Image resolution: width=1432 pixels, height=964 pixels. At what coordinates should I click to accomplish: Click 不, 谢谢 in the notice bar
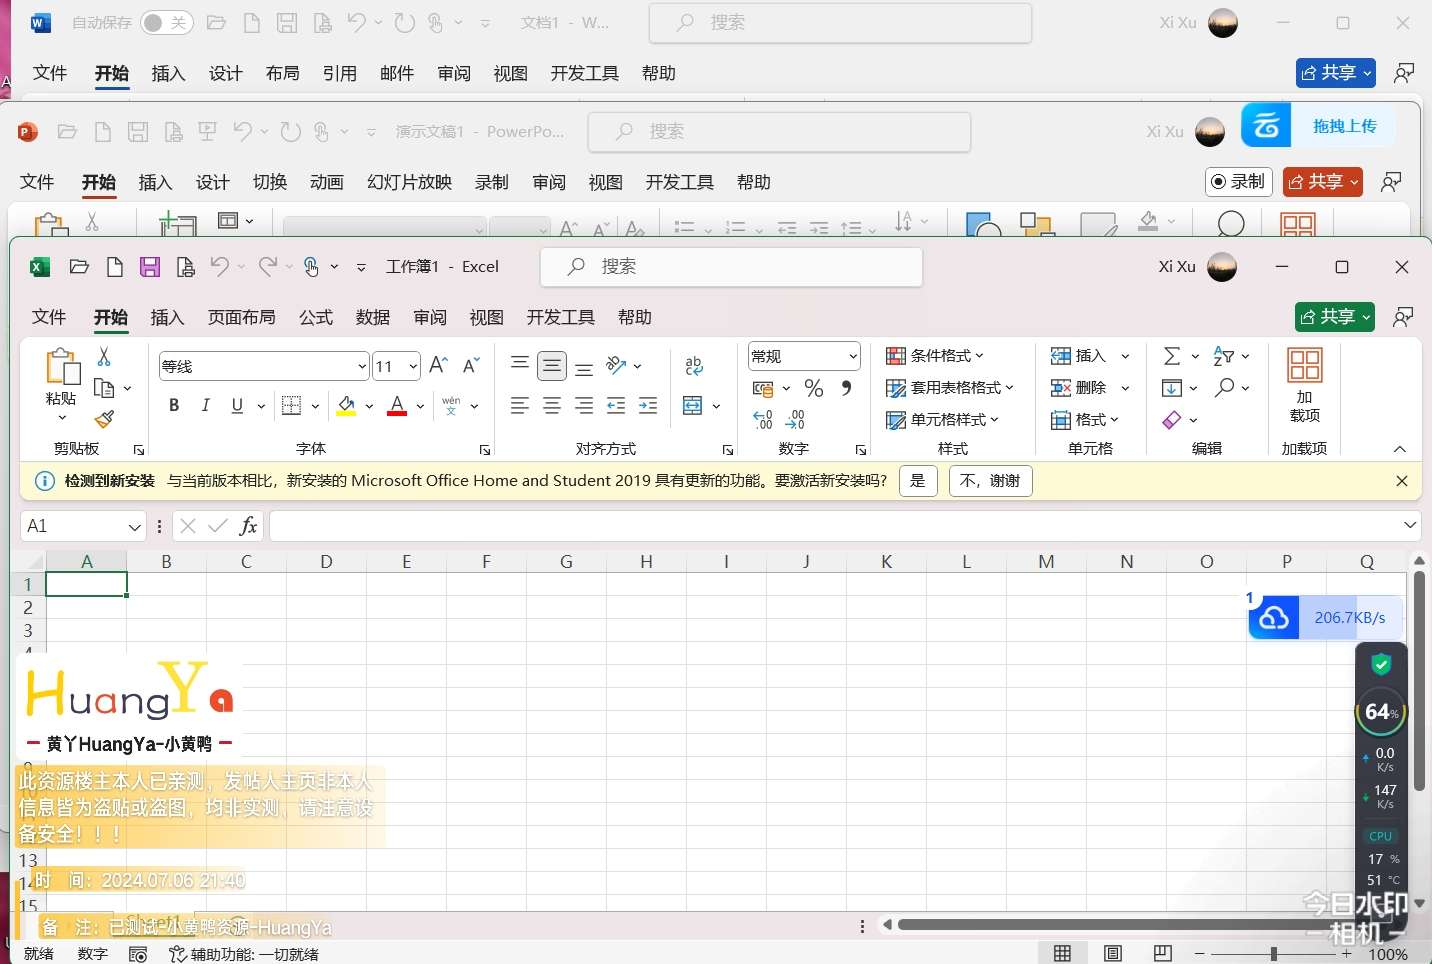pos(990,481)
